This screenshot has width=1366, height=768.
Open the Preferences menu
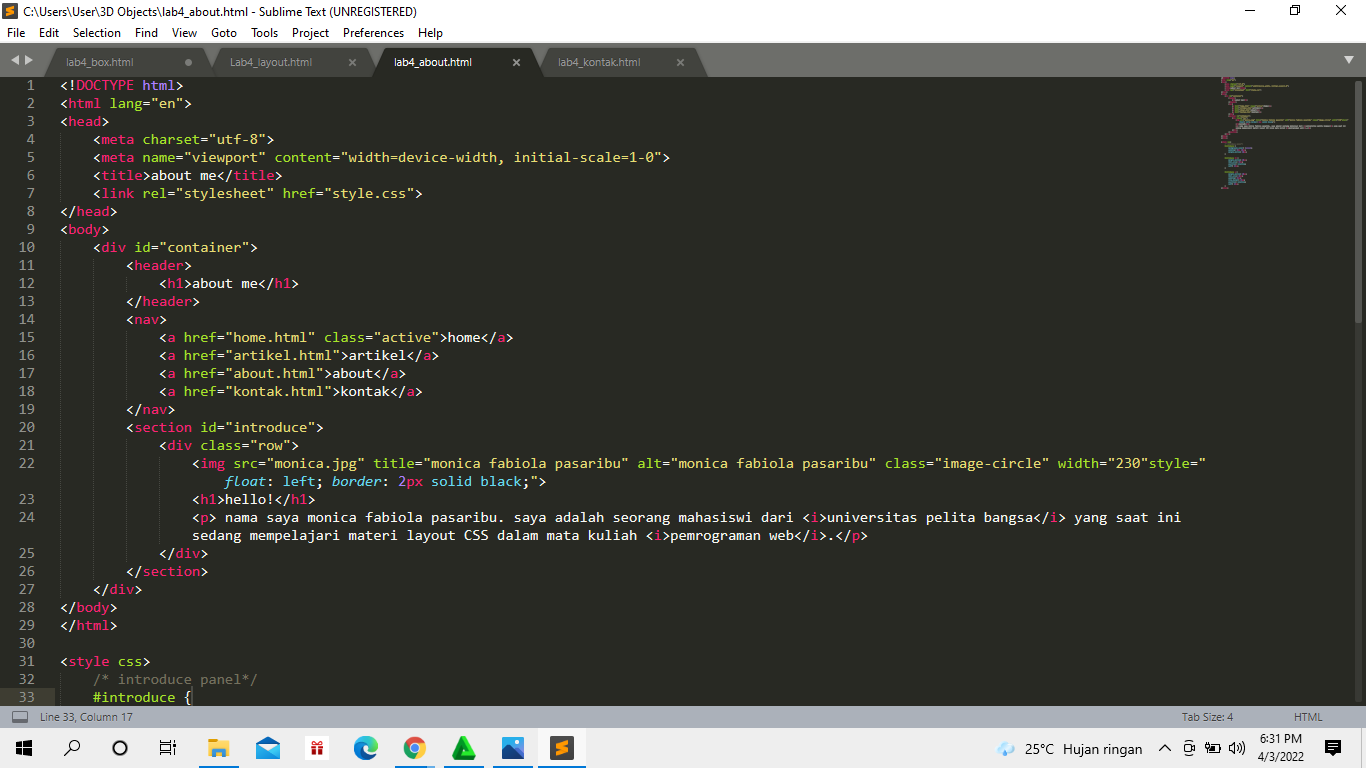point(373,32)
